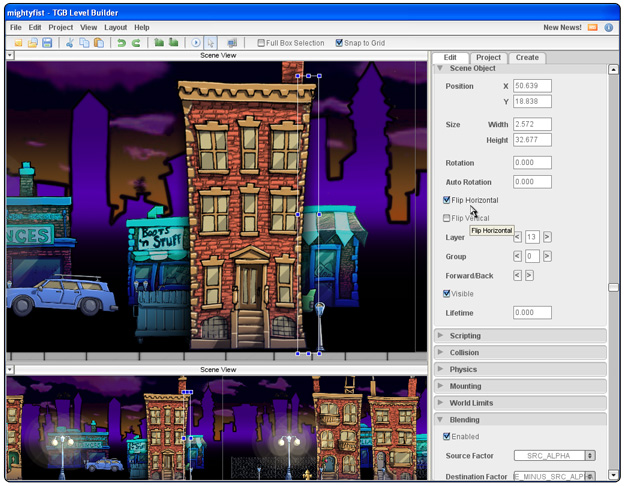
Task: Click the green Undo arrow
Action: [122, 43]
